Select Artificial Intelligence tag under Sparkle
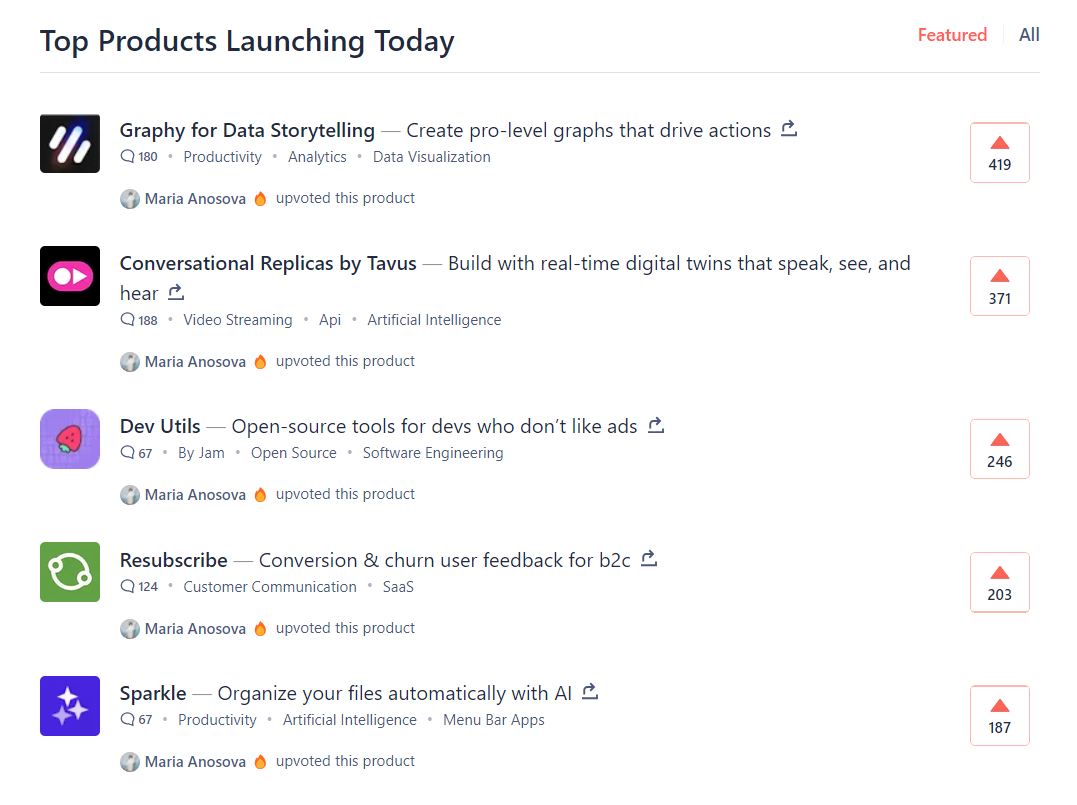The width and height of the screenshot is (1077, 805). click(x=350, y=720)
